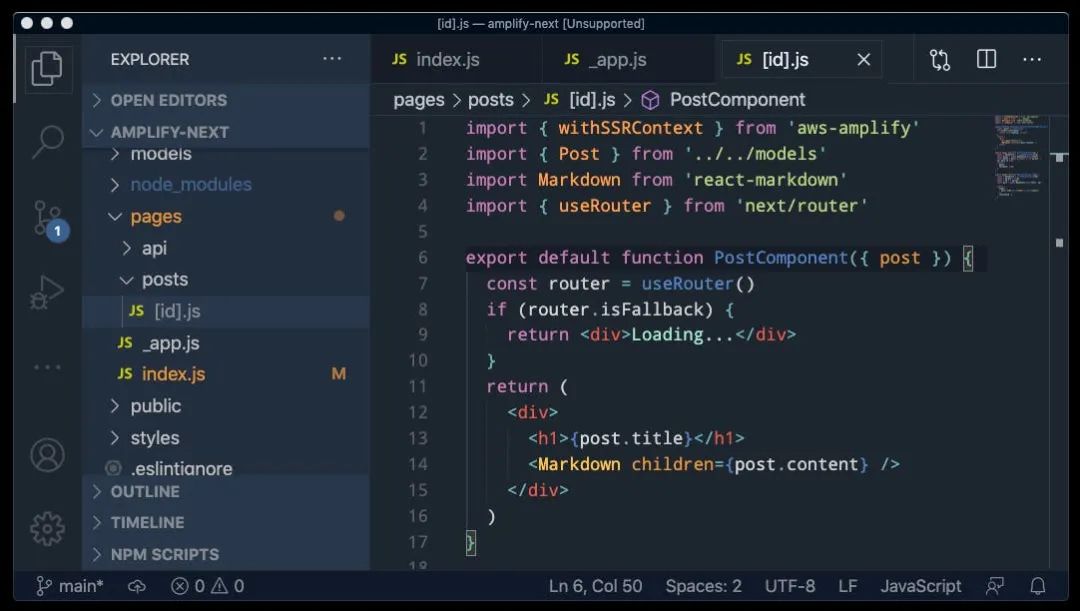
Task: Click the Open Changes compare icon
Action: 939,60
